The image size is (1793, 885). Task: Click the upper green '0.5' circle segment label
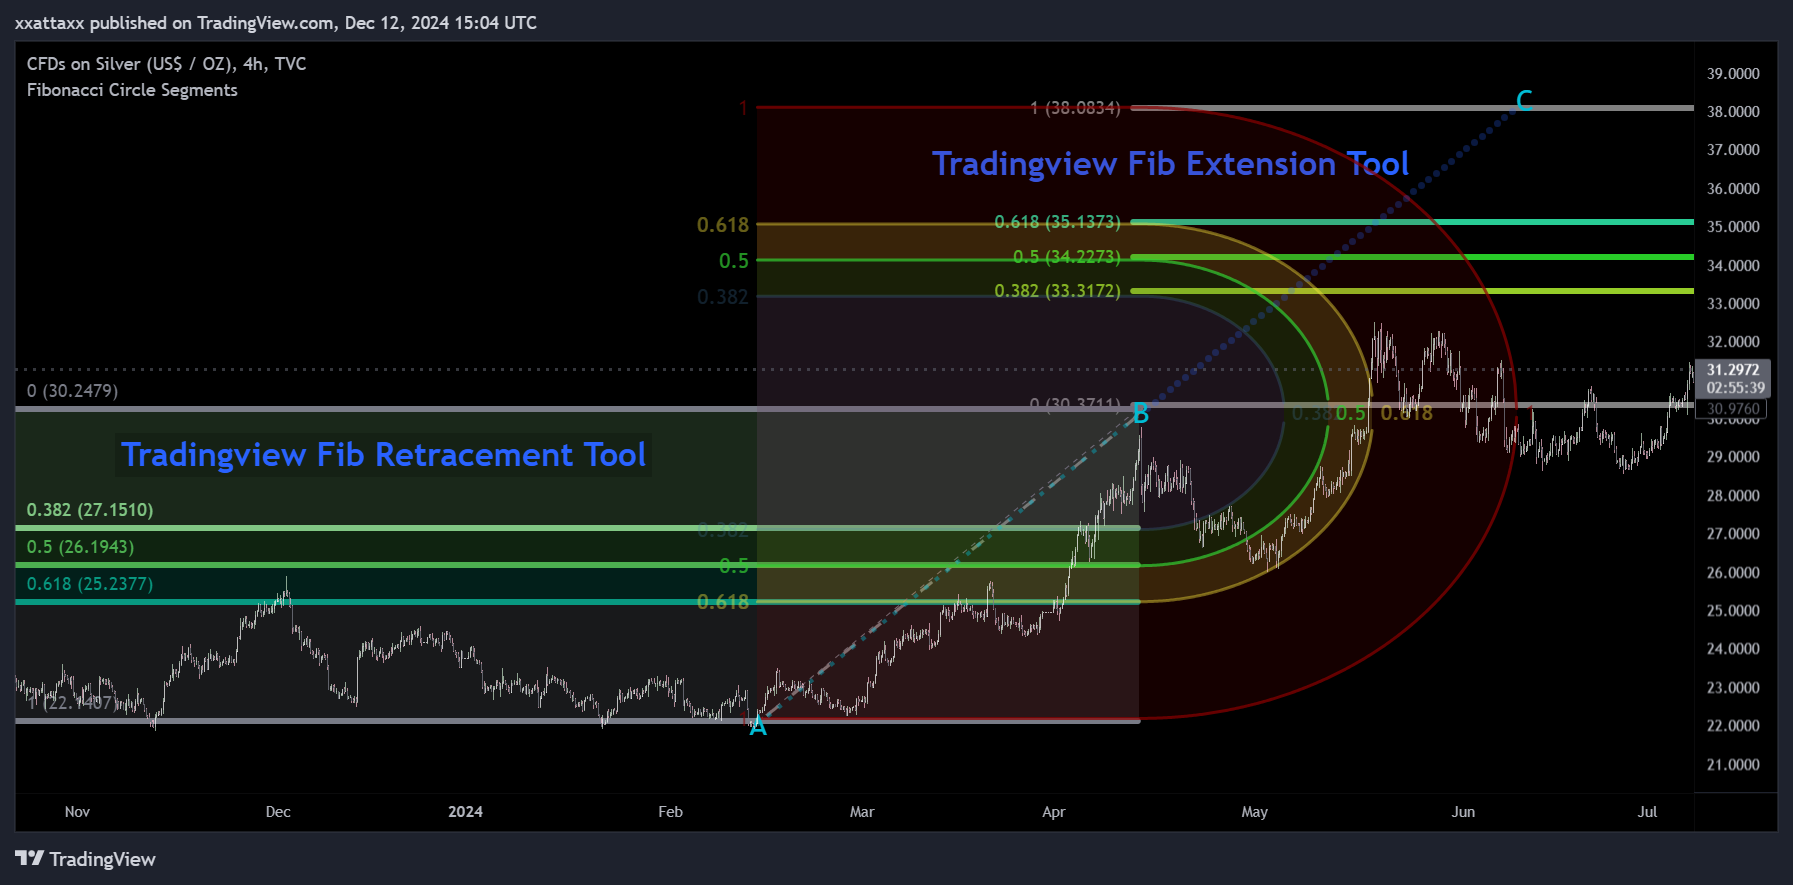(734, 261)
